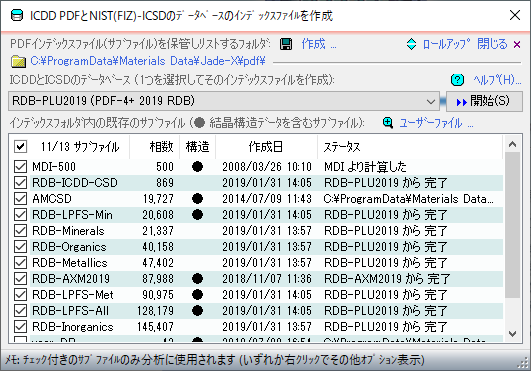
Task: Click the floppy disk save icon
Action: pyautogui.click(x=286, y=44)
